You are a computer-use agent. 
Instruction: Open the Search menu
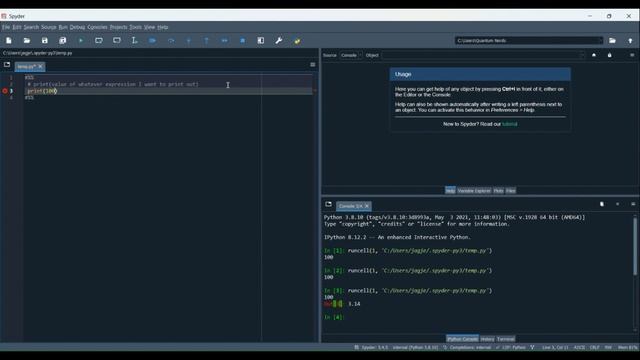[x=31, y=27]
